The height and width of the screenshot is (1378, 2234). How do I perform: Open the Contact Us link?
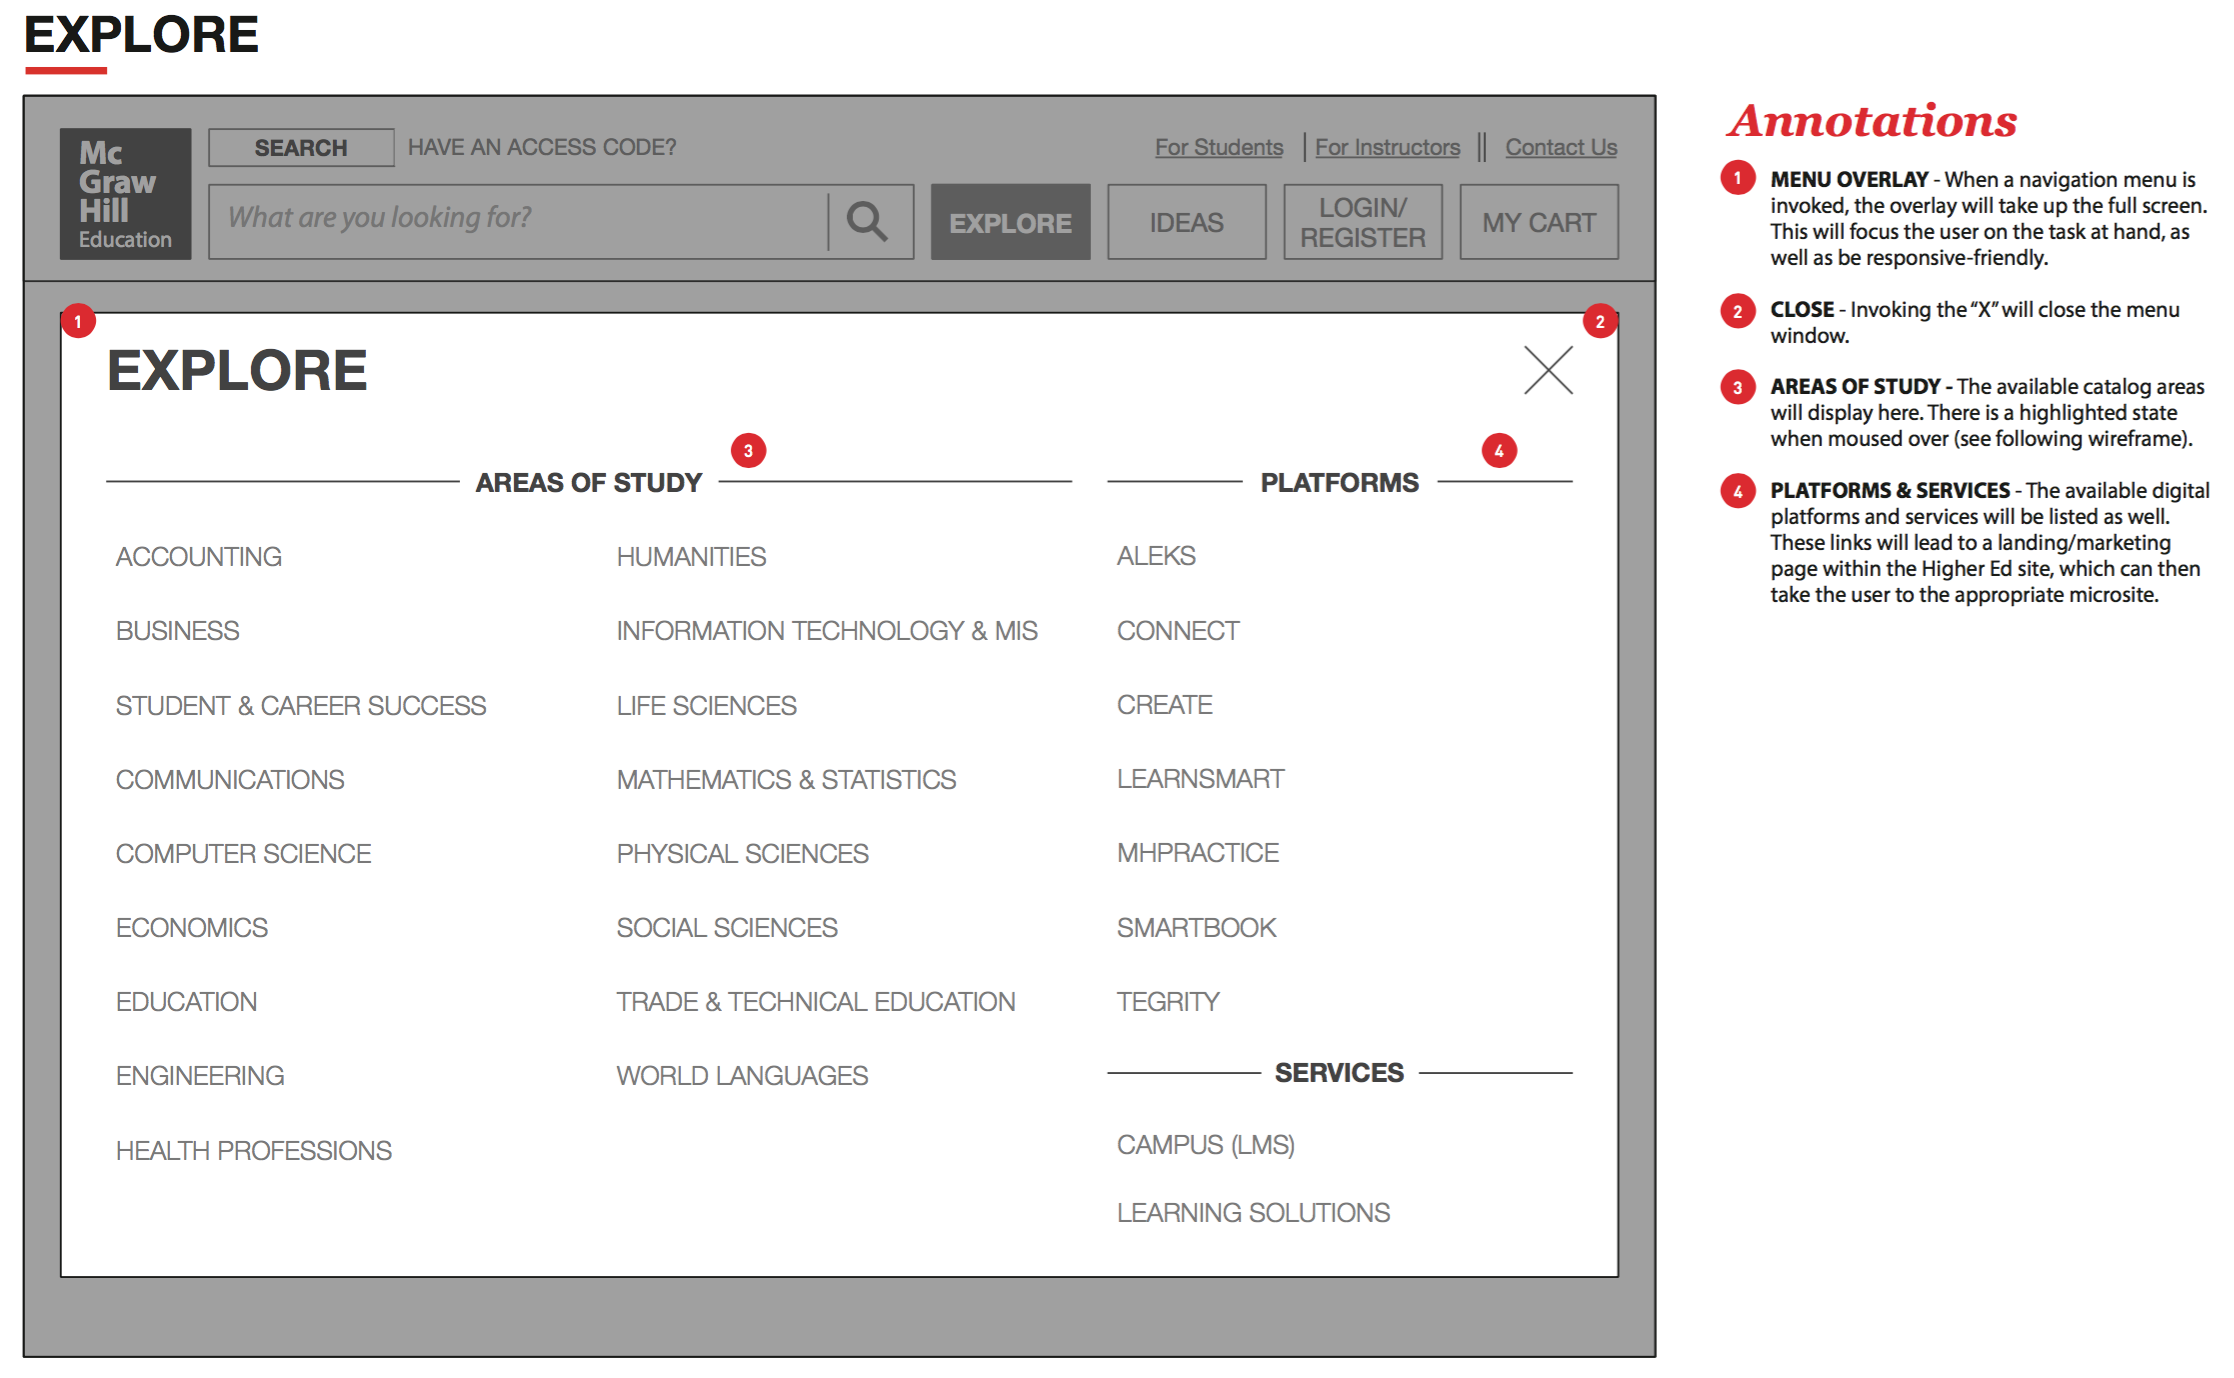coord(1561,147)
